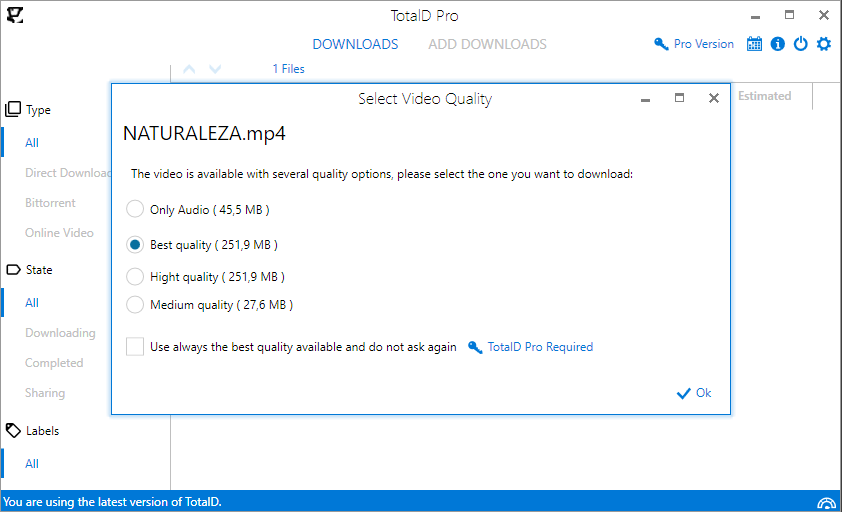Move download down with the down chevron
This screenshot has width=842, height=512.
pos(215,69)
